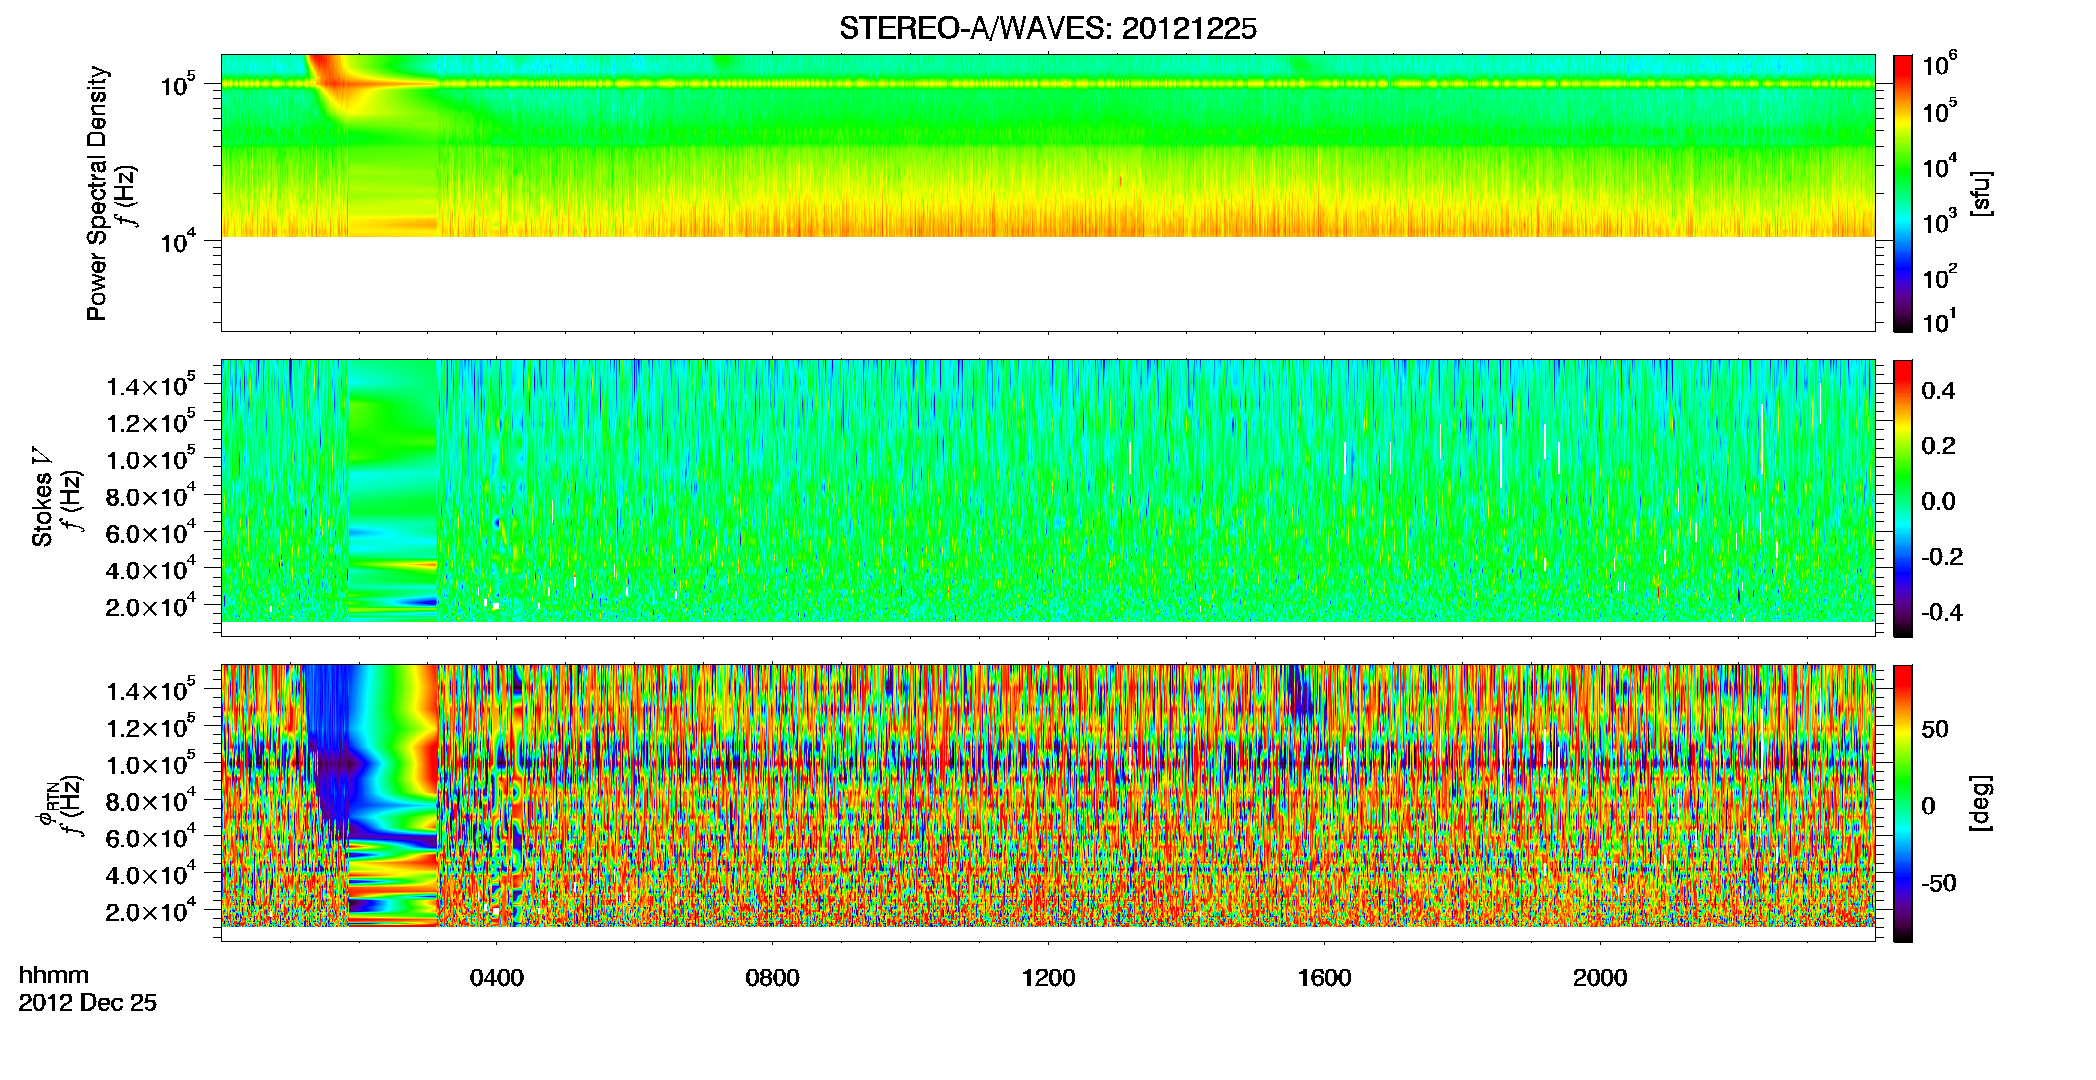
Task: Click the 0400 time tick label
Action: point(496,977)
